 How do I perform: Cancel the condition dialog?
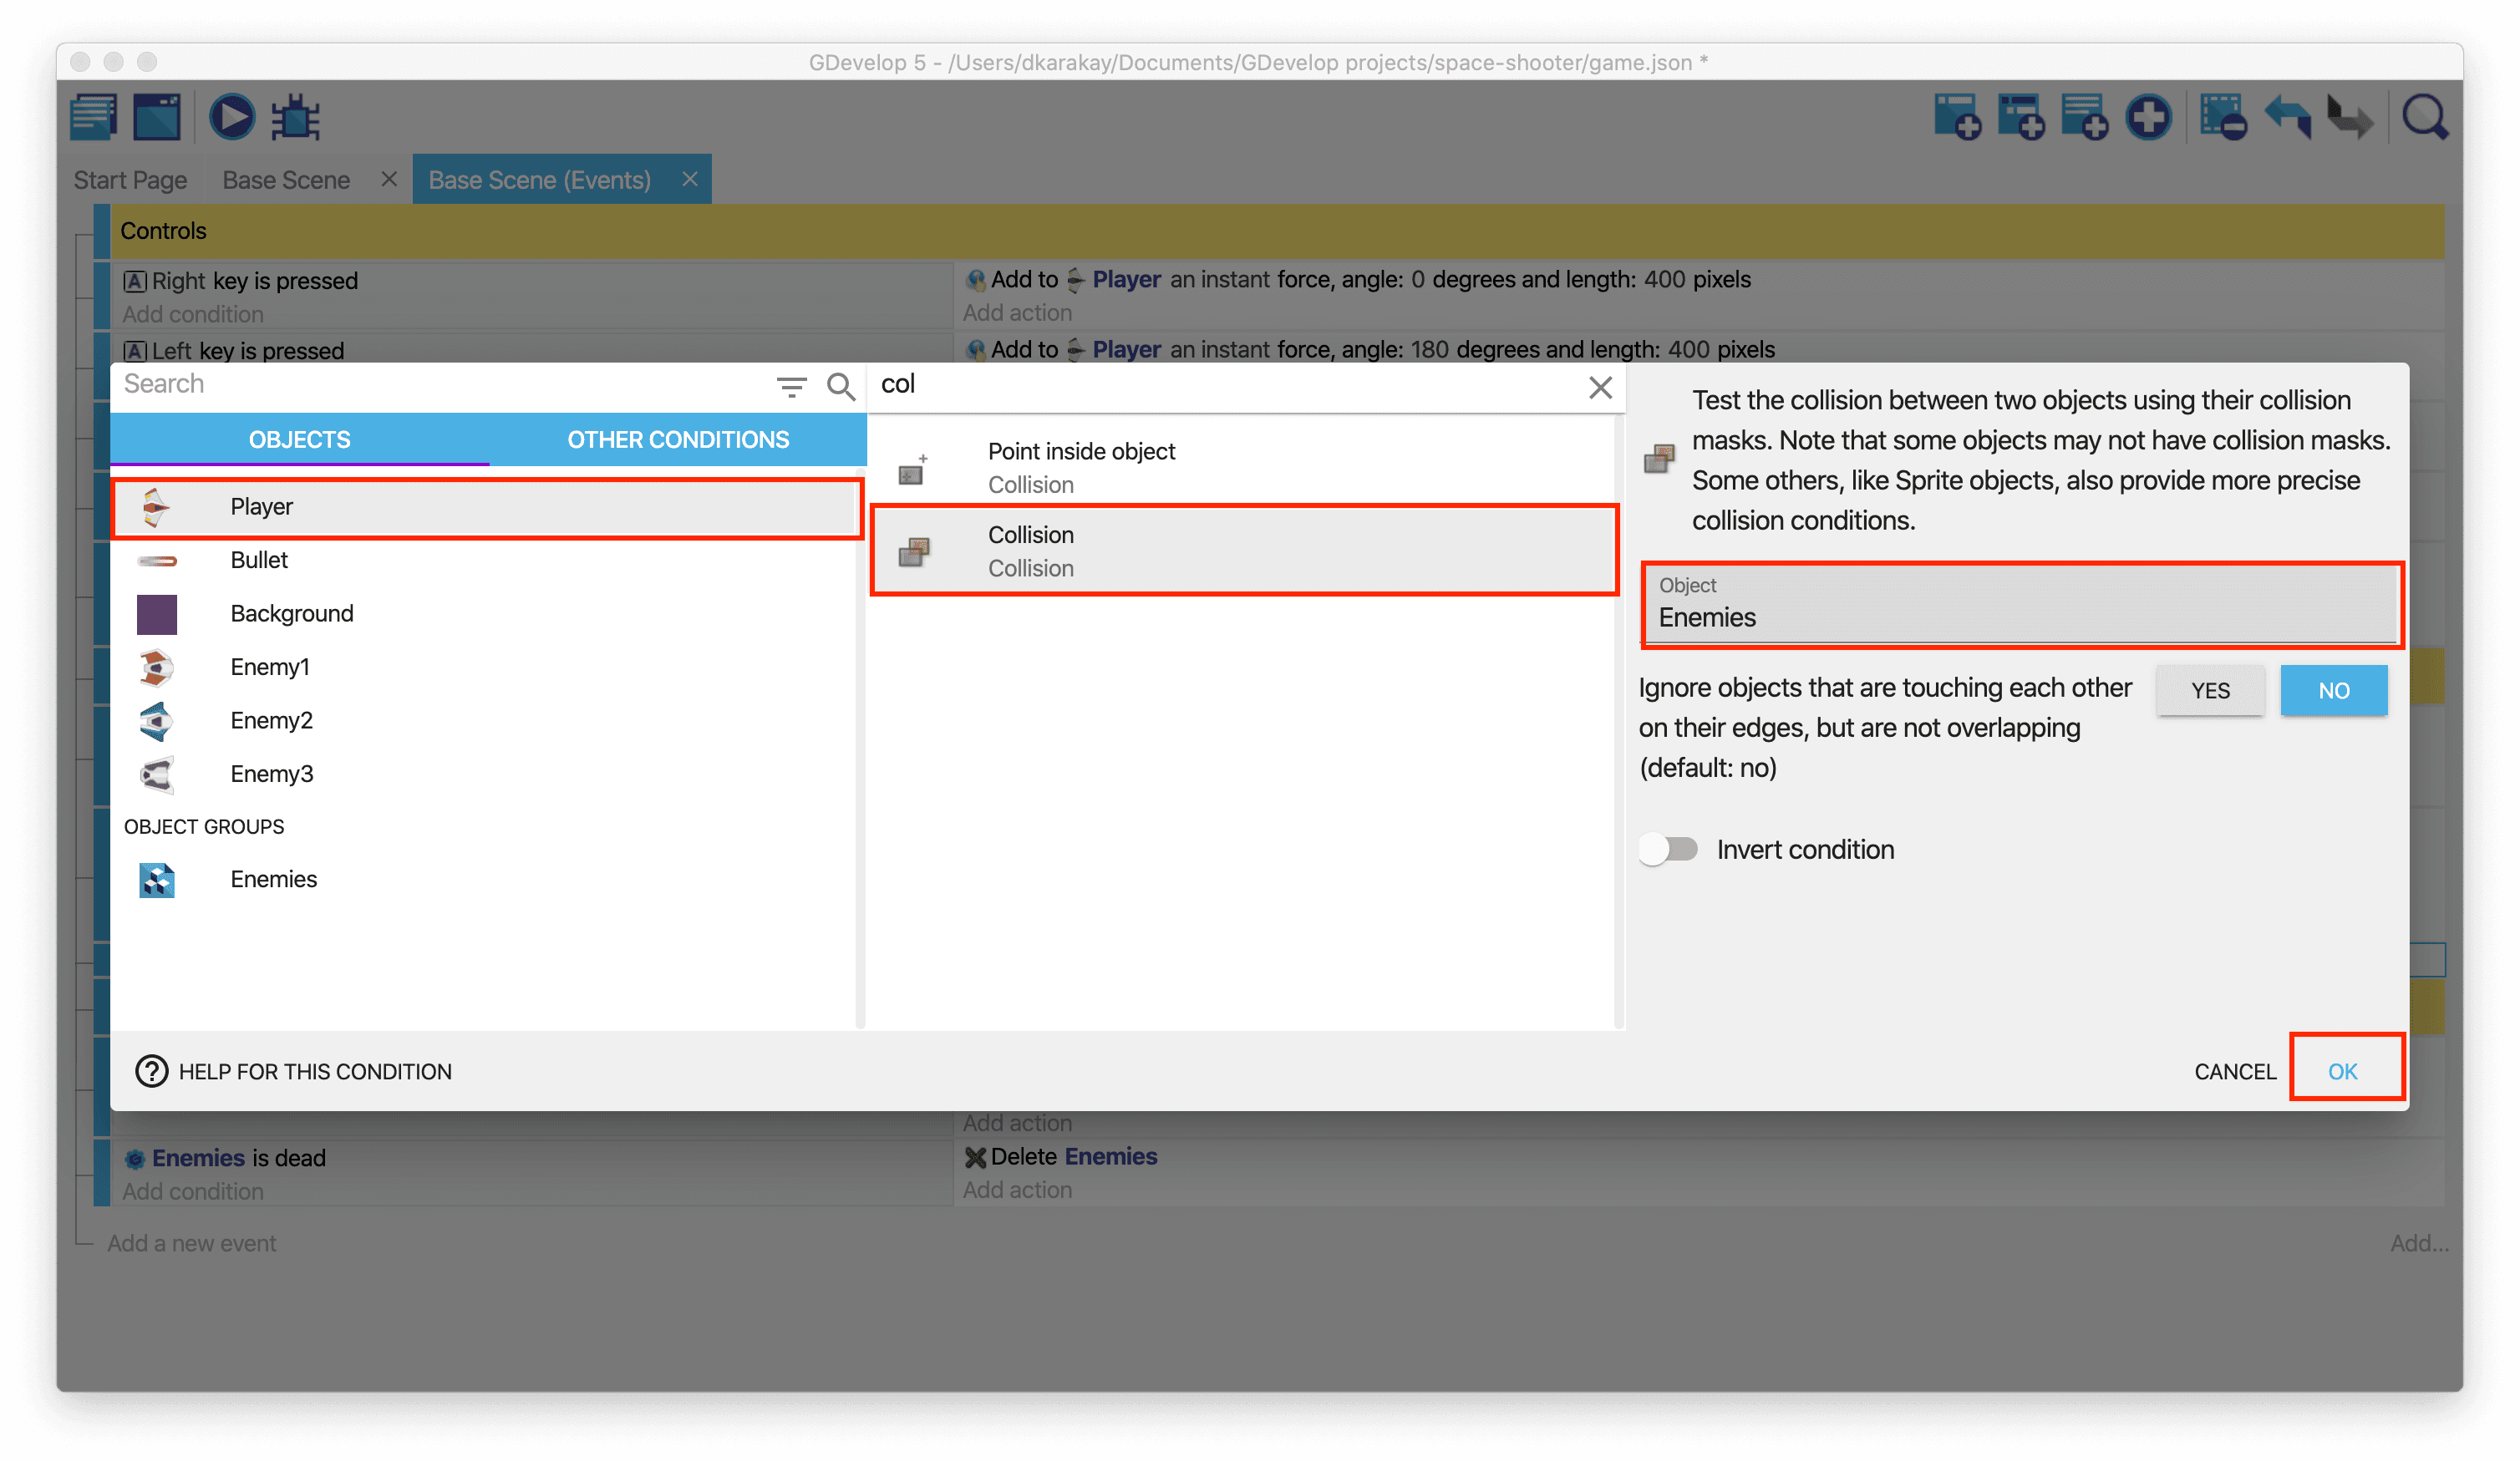[x=2234, y=1071]
